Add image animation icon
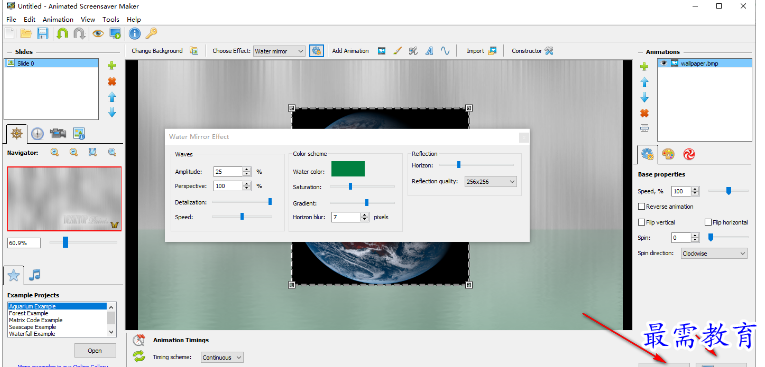Viewport: 765px width, 367px height. pos(382,51)
